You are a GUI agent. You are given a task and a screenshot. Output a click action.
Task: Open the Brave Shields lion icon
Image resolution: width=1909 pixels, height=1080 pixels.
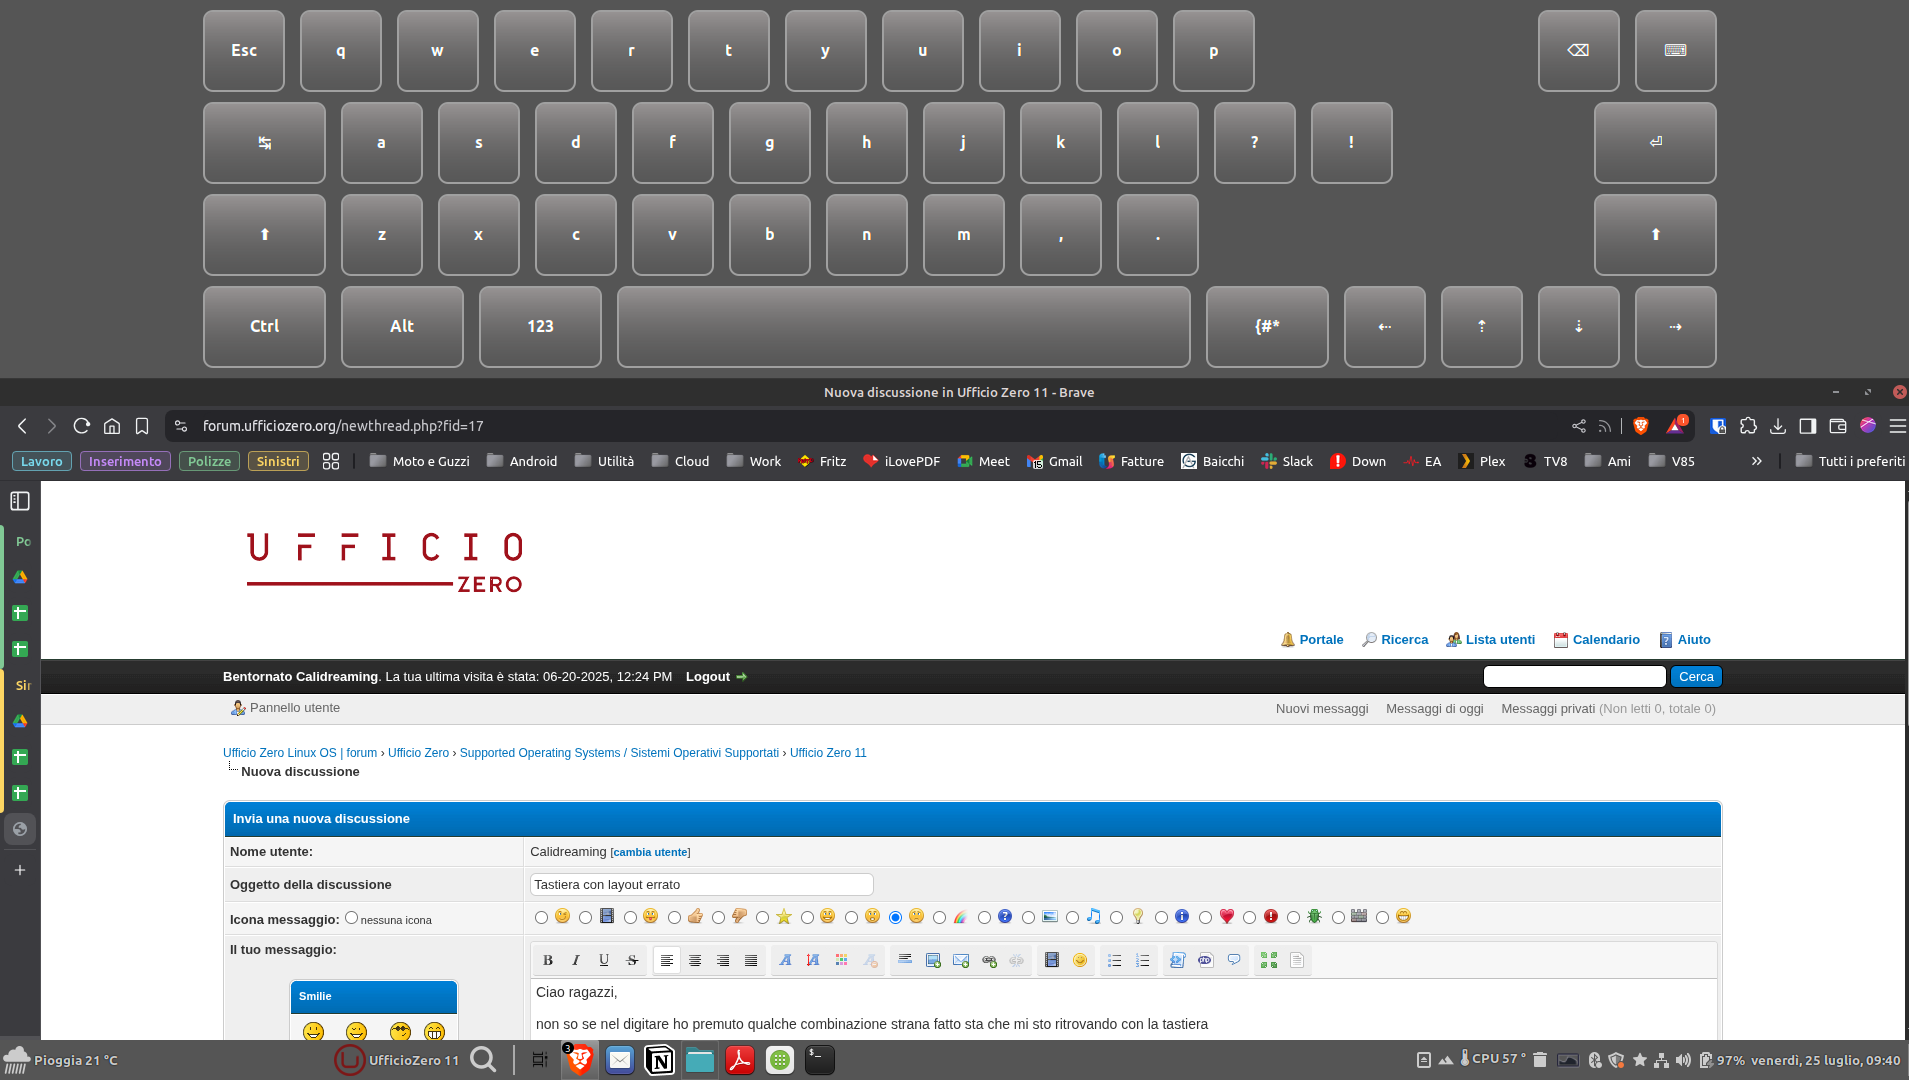point(1640,426)
